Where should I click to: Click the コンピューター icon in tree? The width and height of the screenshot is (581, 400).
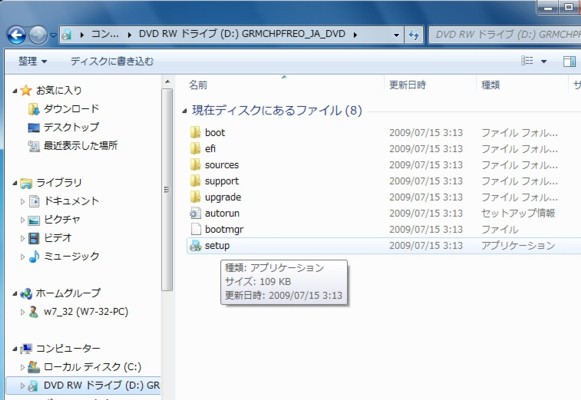click(26, 349)
